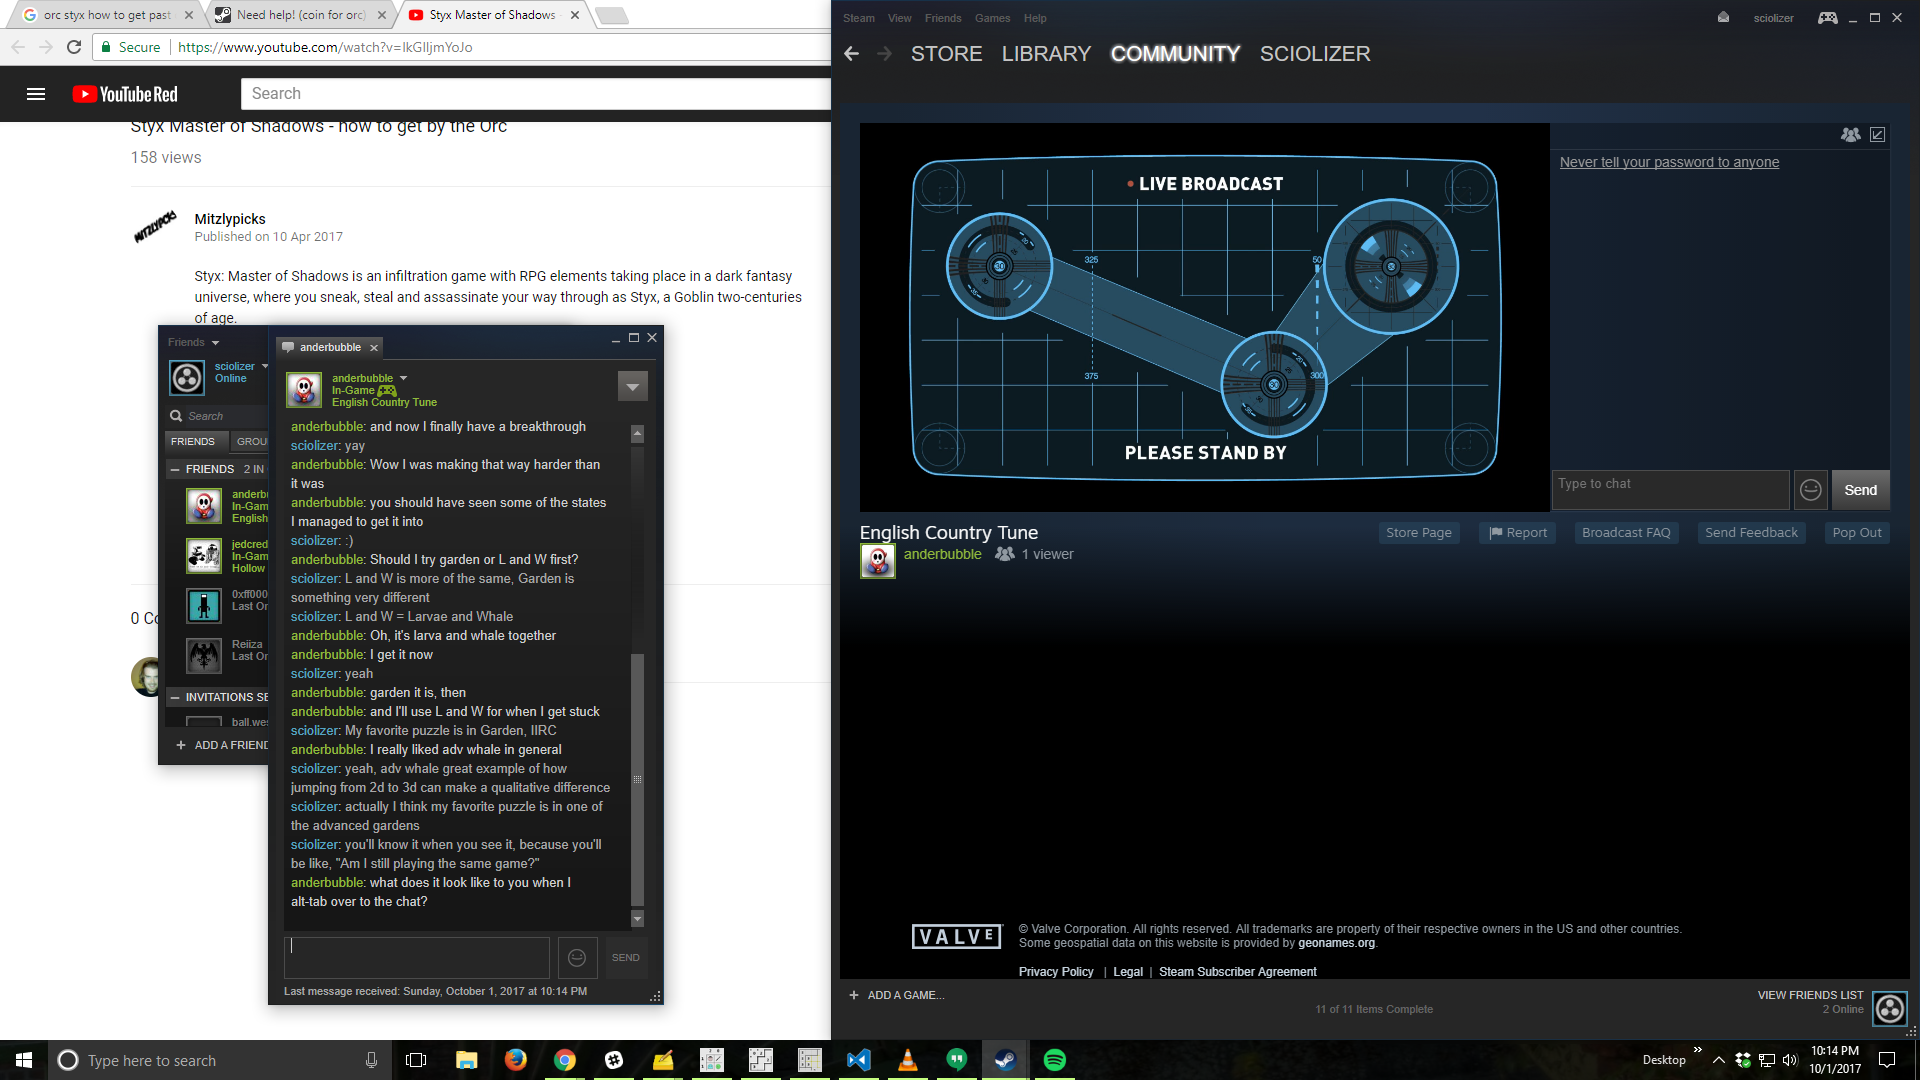Collapse the FRIENDS group in friends list
This screenshot has height=1080, width=1920.
coord(175,469)
